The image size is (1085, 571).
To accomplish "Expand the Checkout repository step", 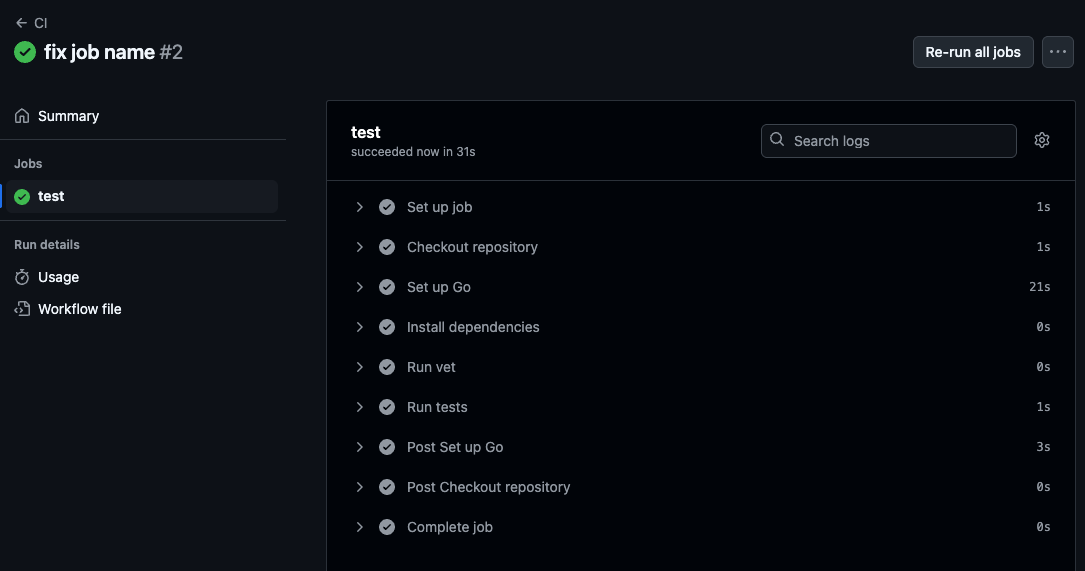I will (360, 247).
